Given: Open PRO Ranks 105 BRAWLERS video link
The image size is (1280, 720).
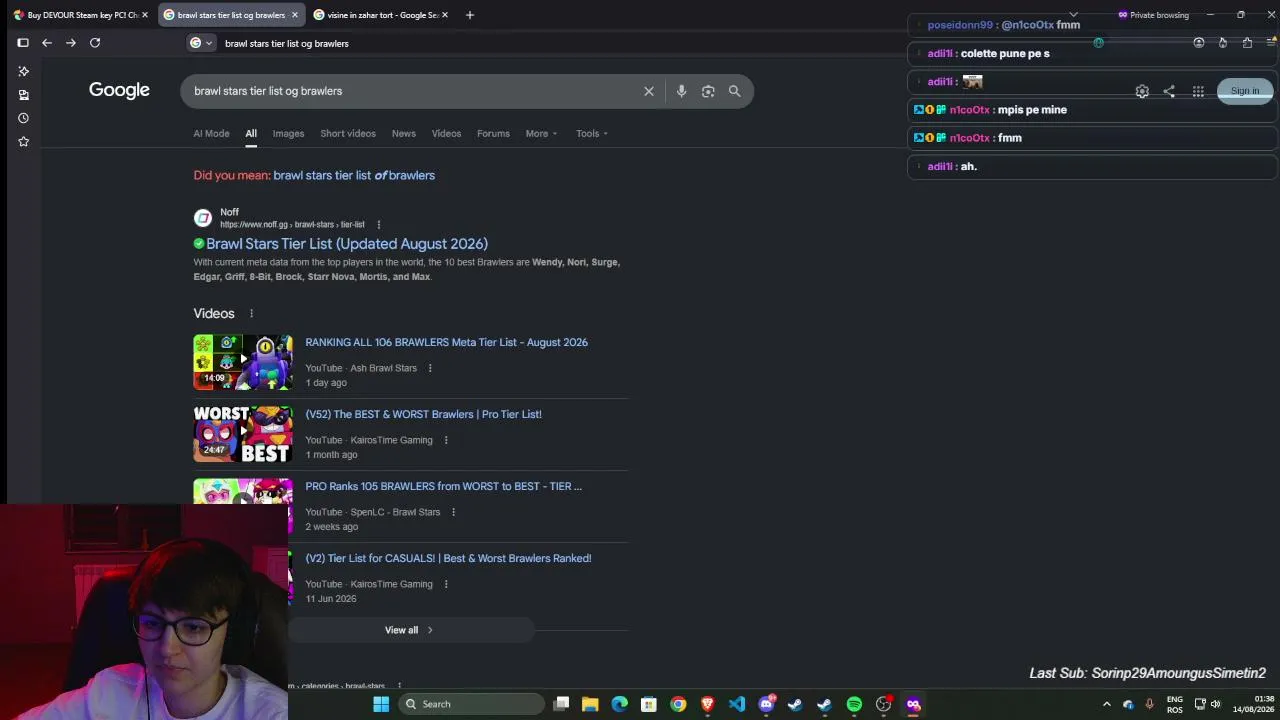Looking at the screenshot, I should click(x=443, y=486).
